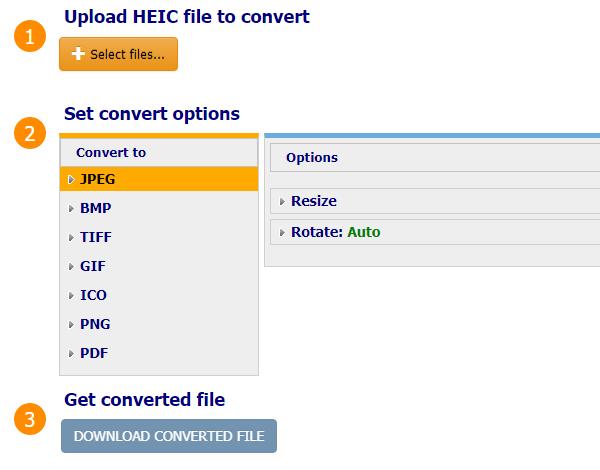Click the orange step 2 circle icon
600x470 pixels.
(30, 134)
